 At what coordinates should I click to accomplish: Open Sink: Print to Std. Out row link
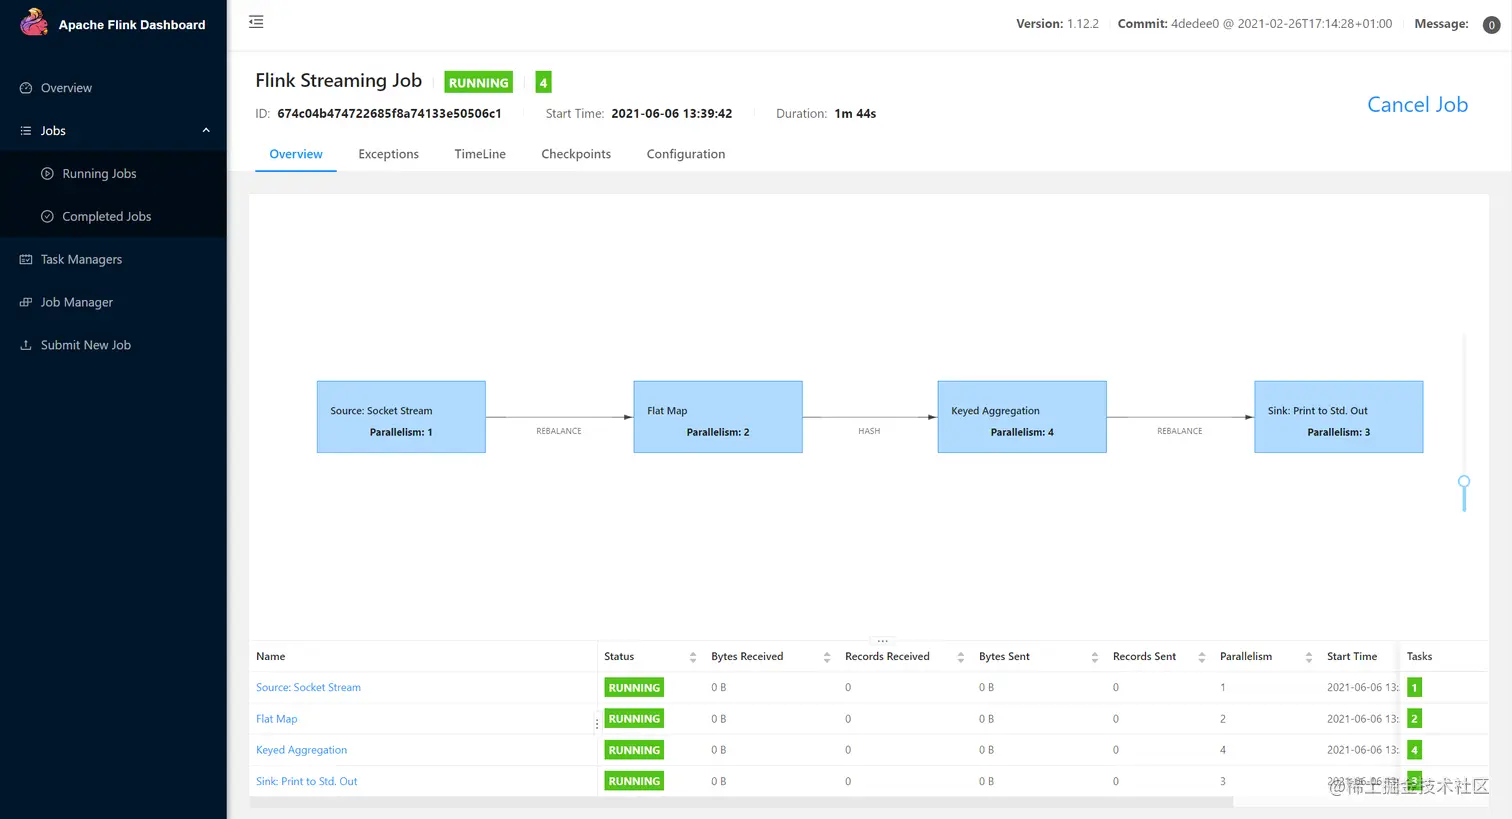pos(307,782)
